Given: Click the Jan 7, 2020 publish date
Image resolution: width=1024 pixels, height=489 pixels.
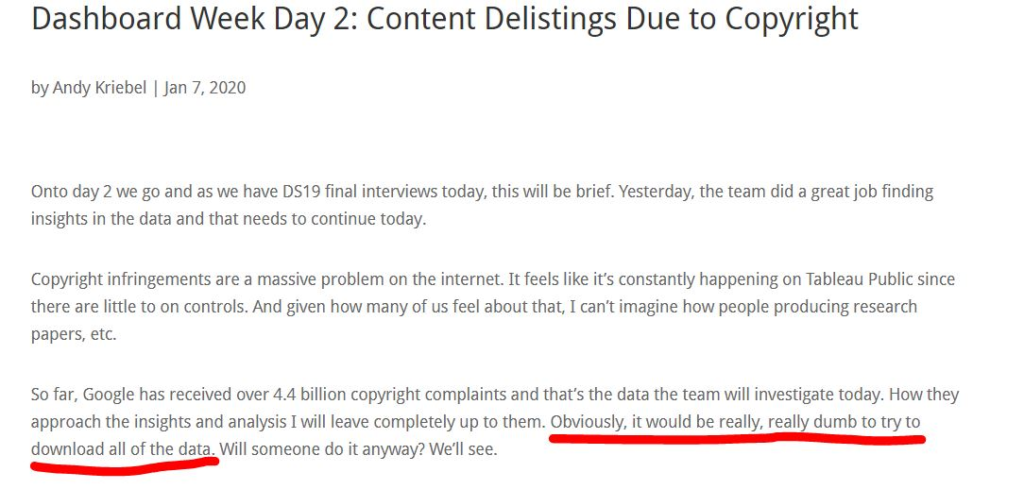Looking at the screenshot, I should (x=205, y=87).
